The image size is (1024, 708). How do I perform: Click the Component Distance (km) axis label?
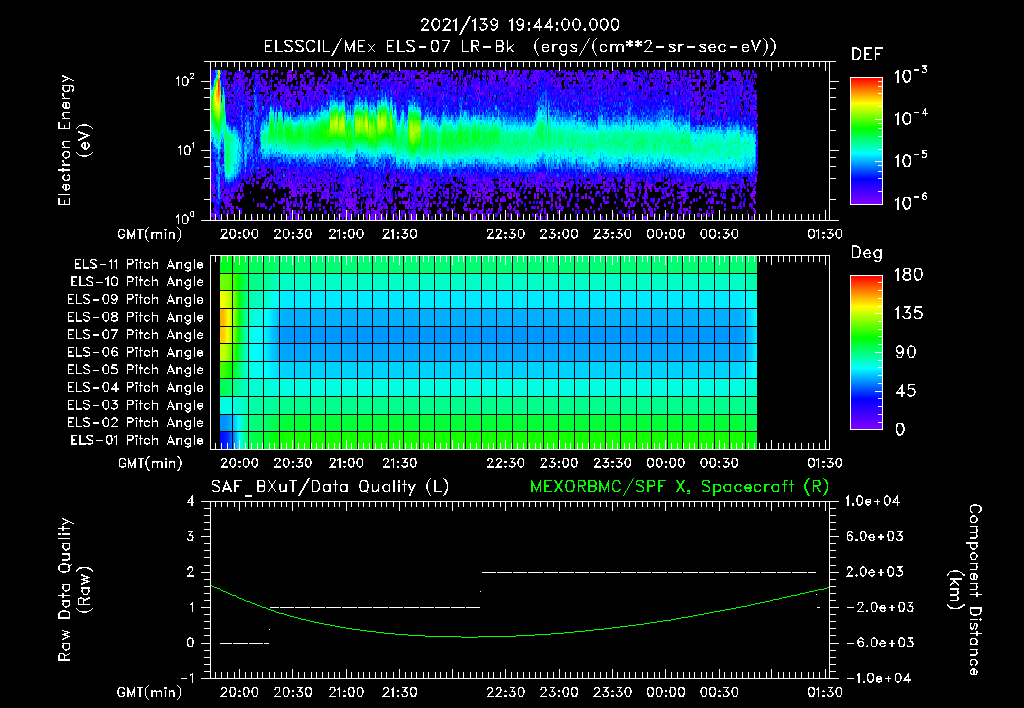click(965, 589)
